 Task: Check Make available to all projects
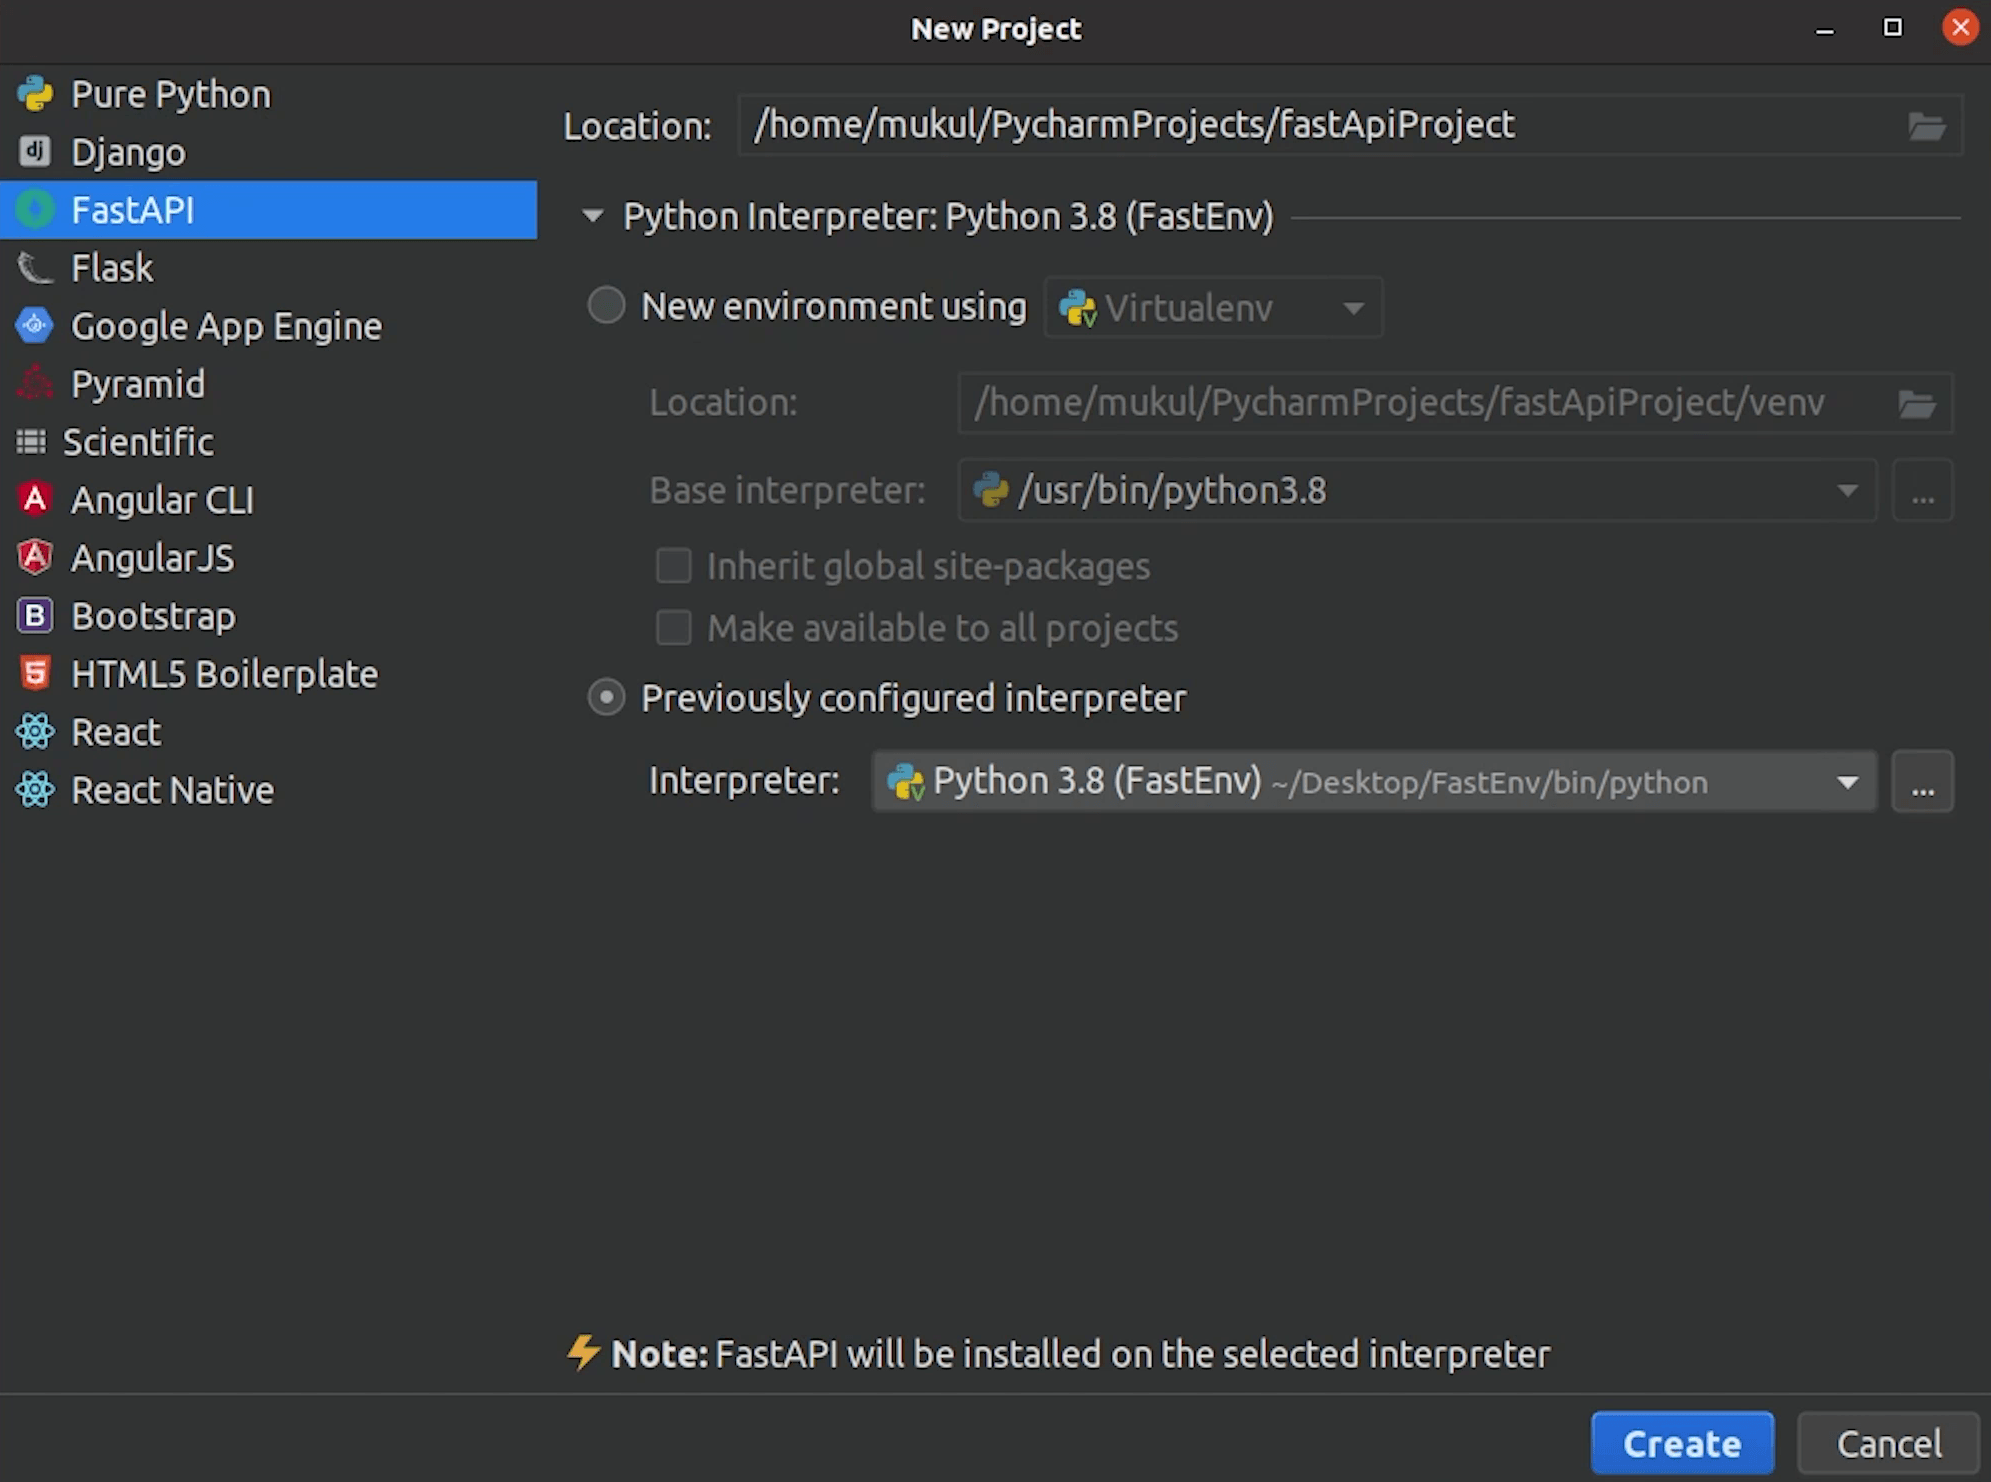point(674,628)
